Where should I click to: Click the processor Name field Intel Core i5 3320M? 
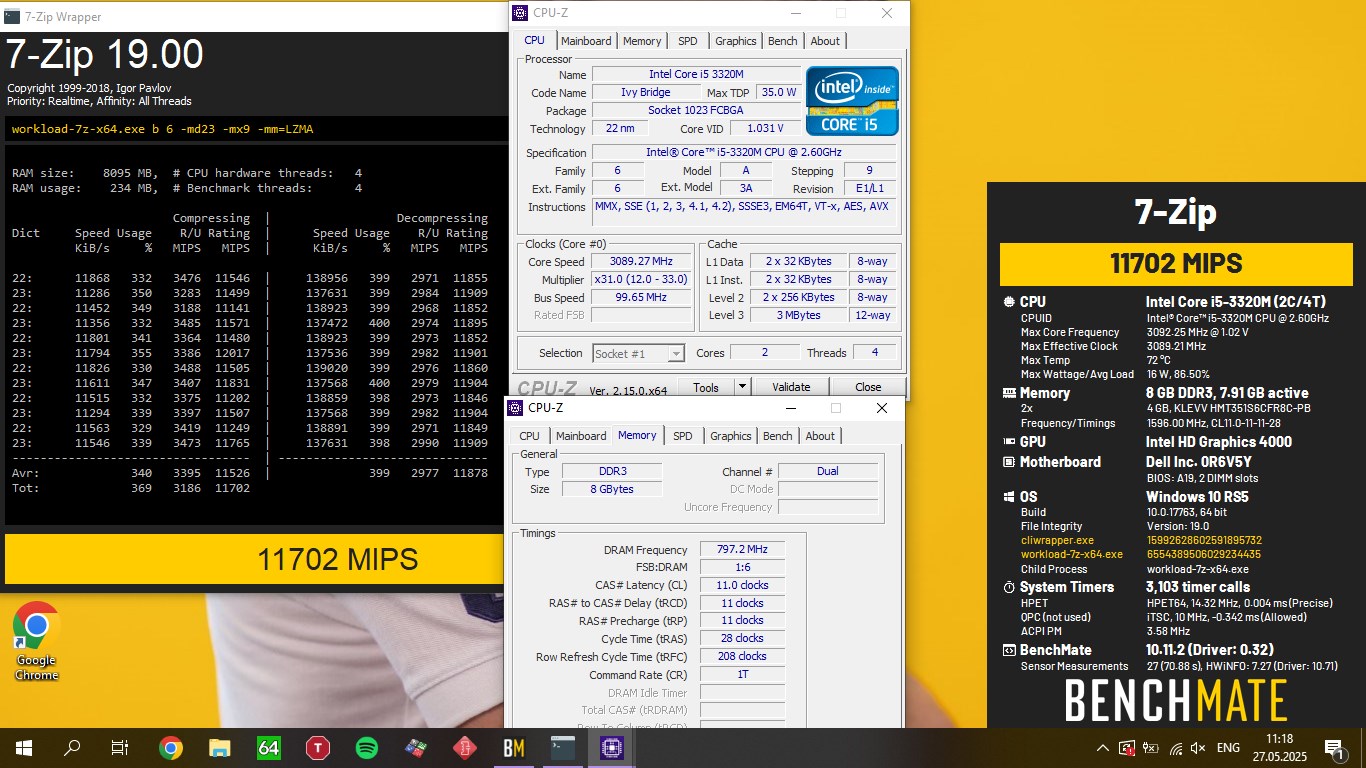point(696,74)
